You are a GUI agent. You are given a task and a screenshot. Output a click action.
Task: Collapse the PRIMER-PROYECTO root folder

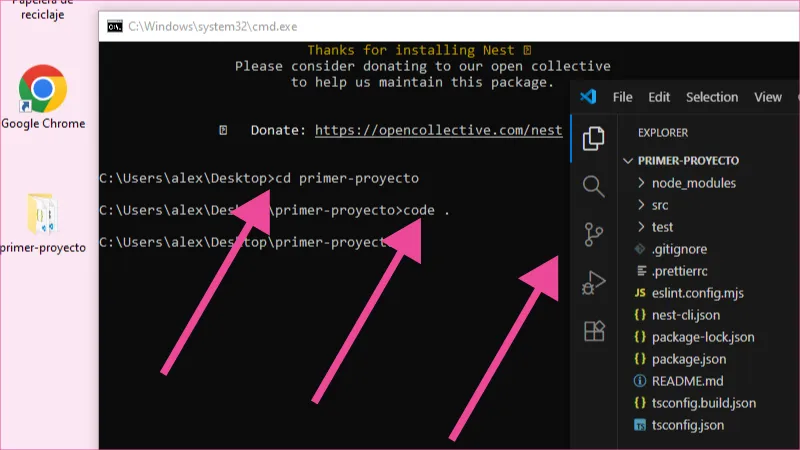[x=628, y=161]
